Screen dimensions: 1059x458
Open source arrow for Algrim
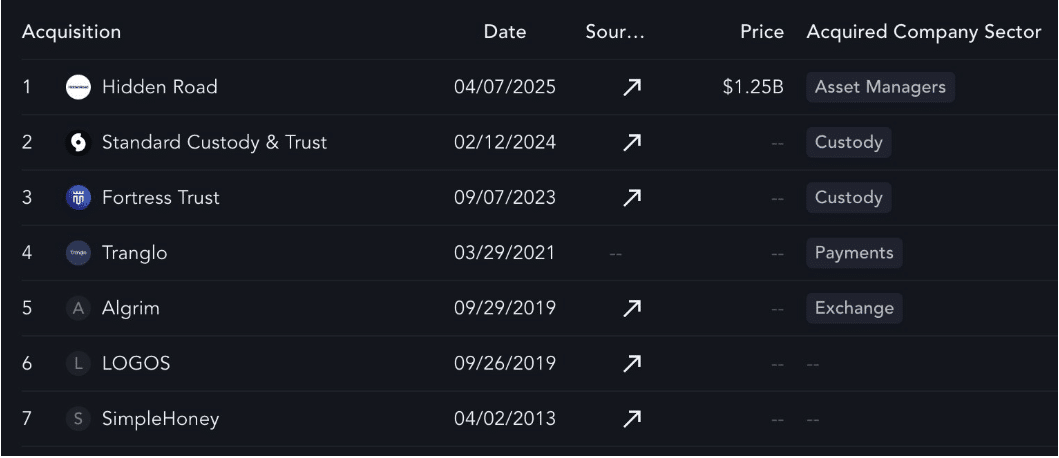point(631,309)
